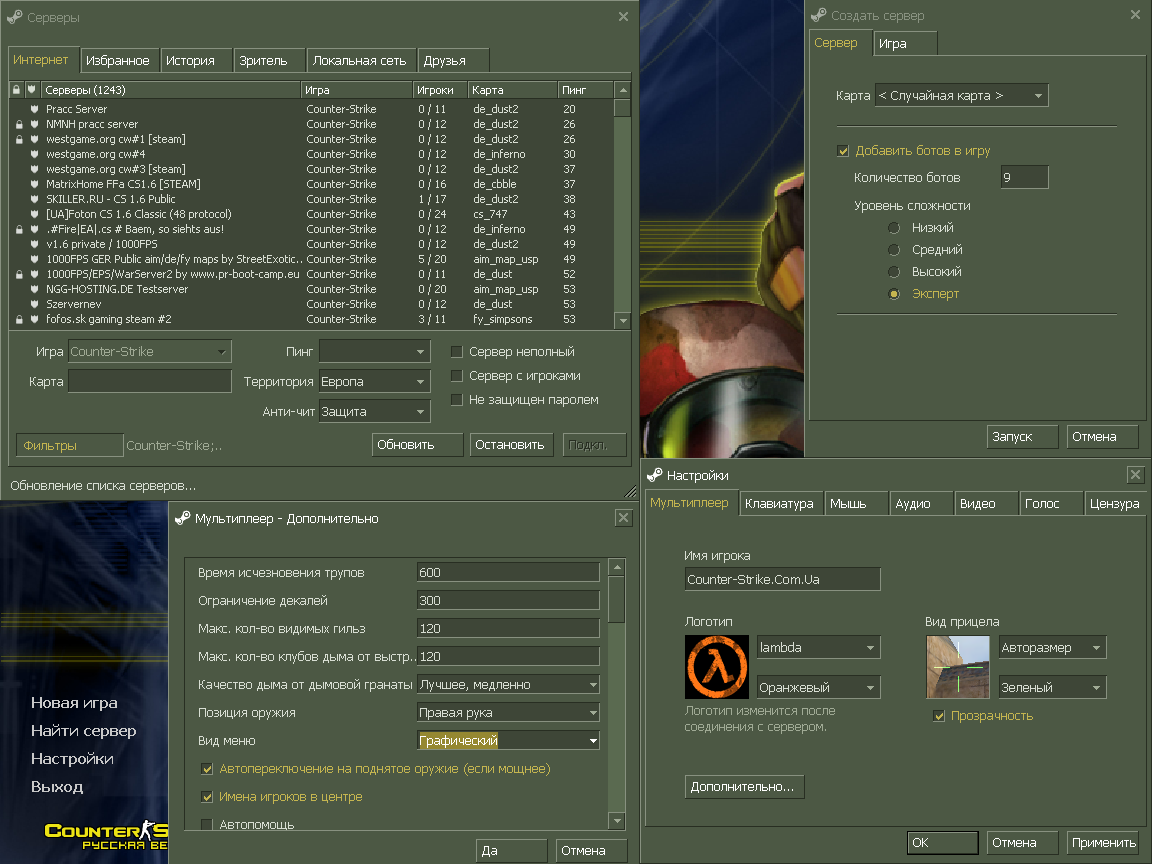The image size is (1152, 864).
Task: Enable the Сервер с игроками filter checkbox
Action: pos(456,375)
